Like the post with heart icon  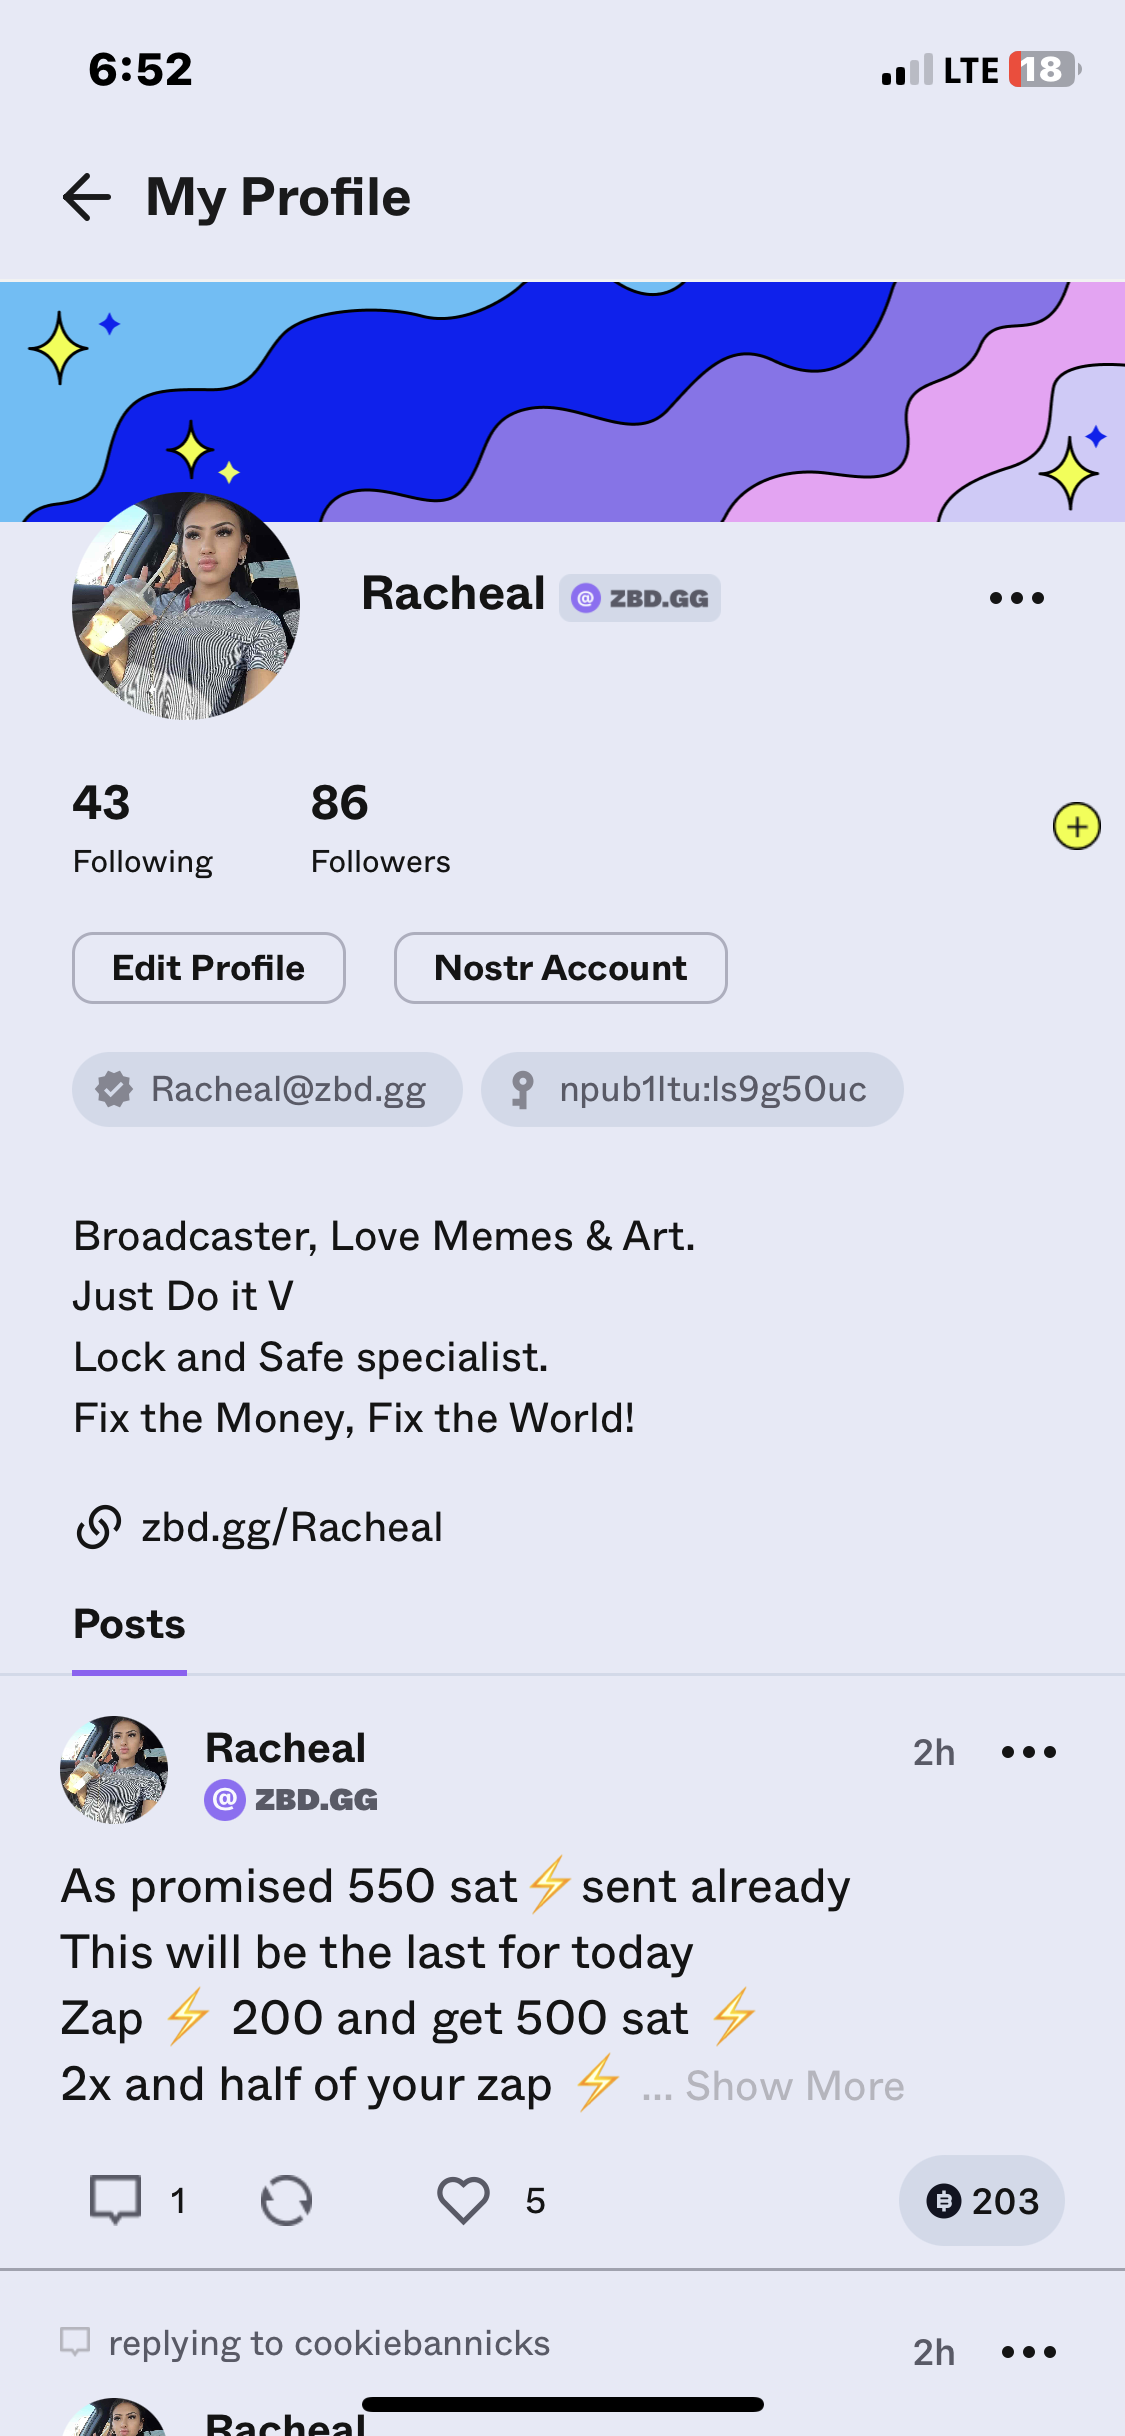click(x=463, y=2200)
